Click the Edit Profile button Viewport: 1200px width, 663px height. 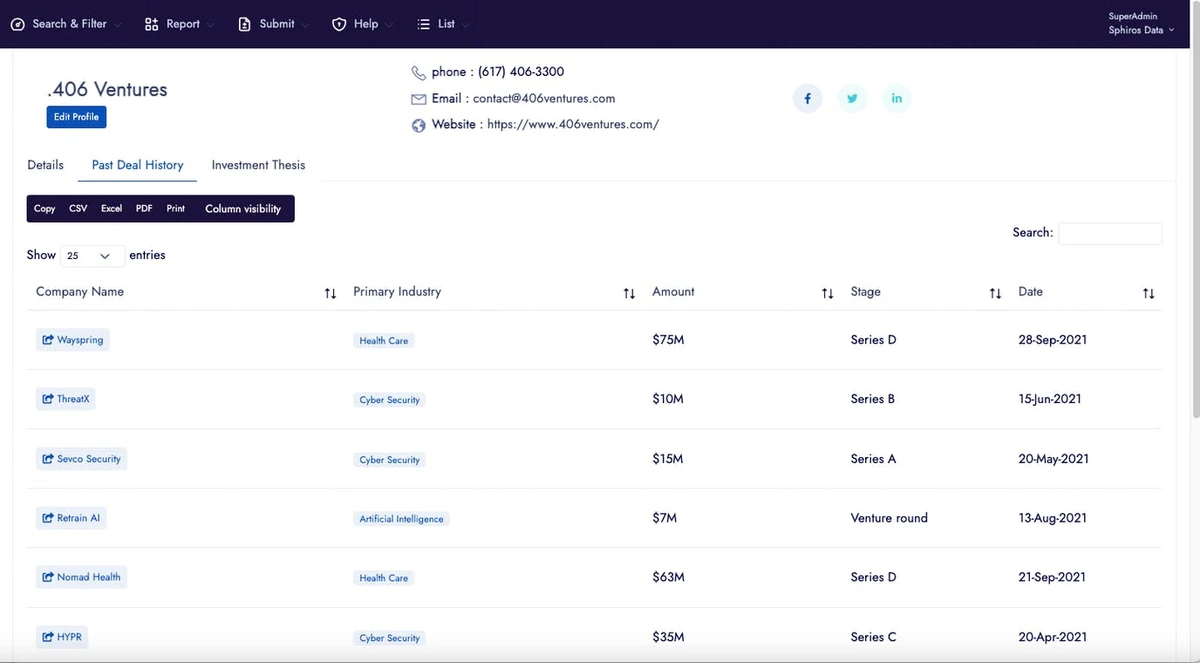pos(76,117)
